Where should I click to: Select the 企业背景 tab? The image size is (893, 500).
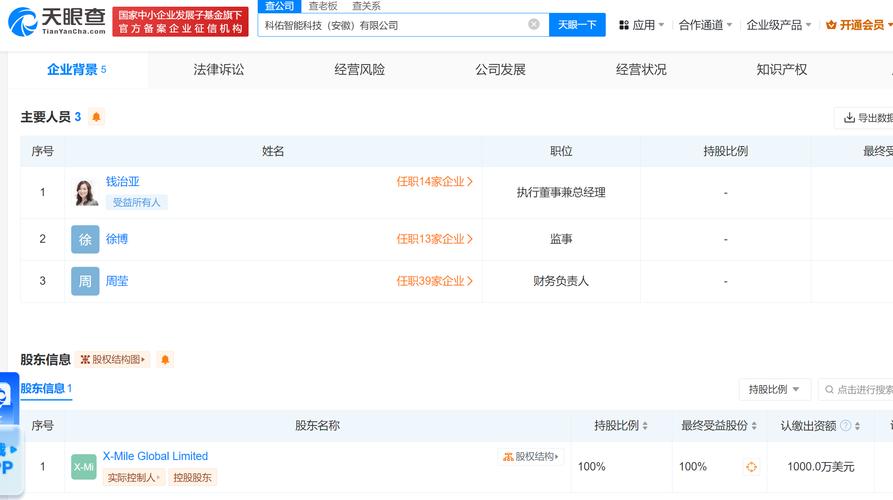(77, 69)
